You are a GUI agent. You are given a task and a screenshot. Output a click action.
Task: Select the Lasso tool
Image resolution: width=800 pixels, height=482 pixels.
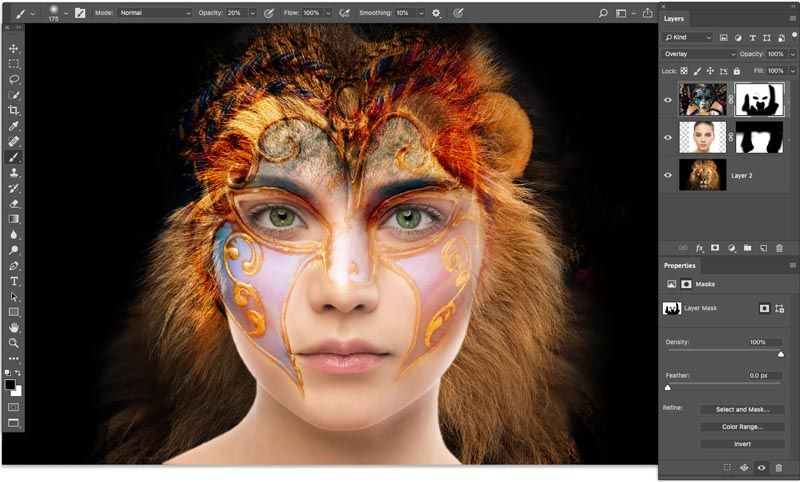(14, 79)
